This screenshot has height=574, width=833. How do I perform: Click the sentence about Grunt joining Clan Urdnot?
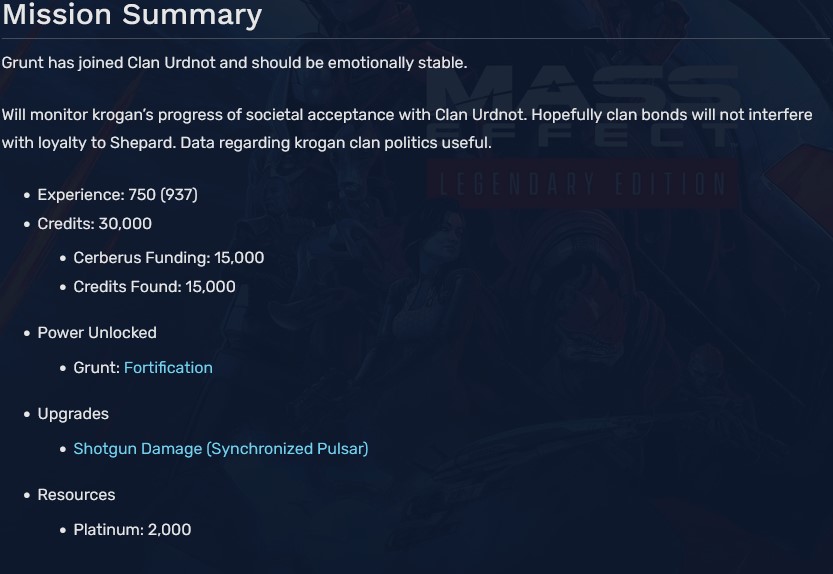(234, 62)
